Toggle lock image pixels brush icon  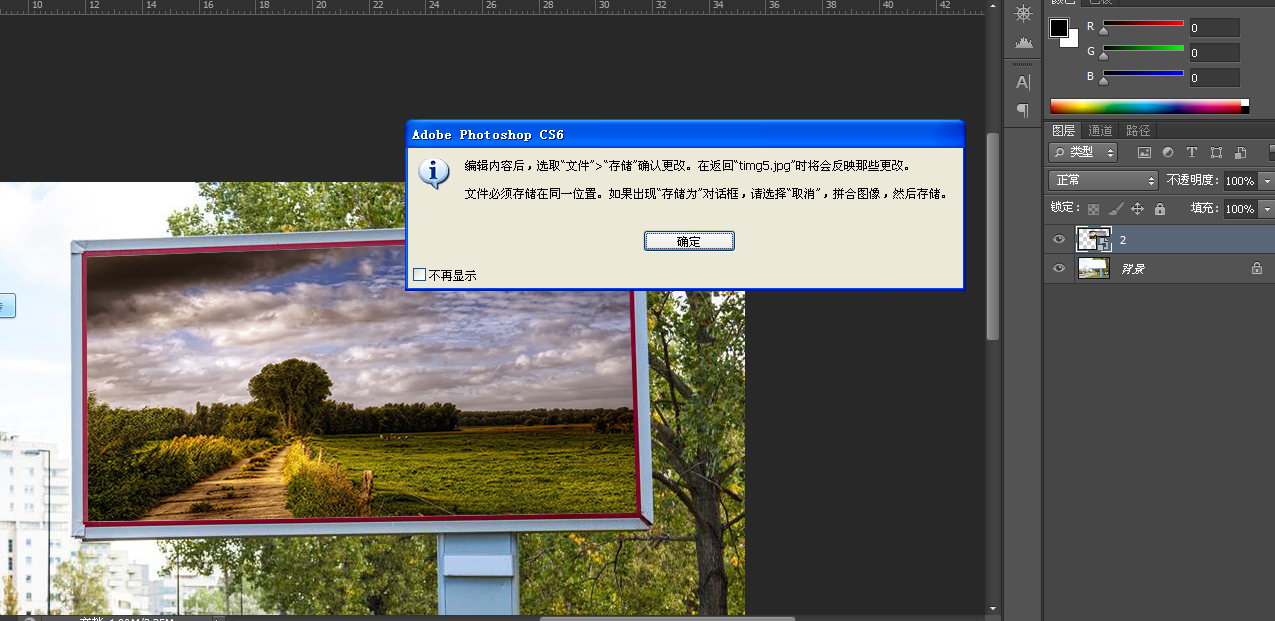coord(1115,209)
